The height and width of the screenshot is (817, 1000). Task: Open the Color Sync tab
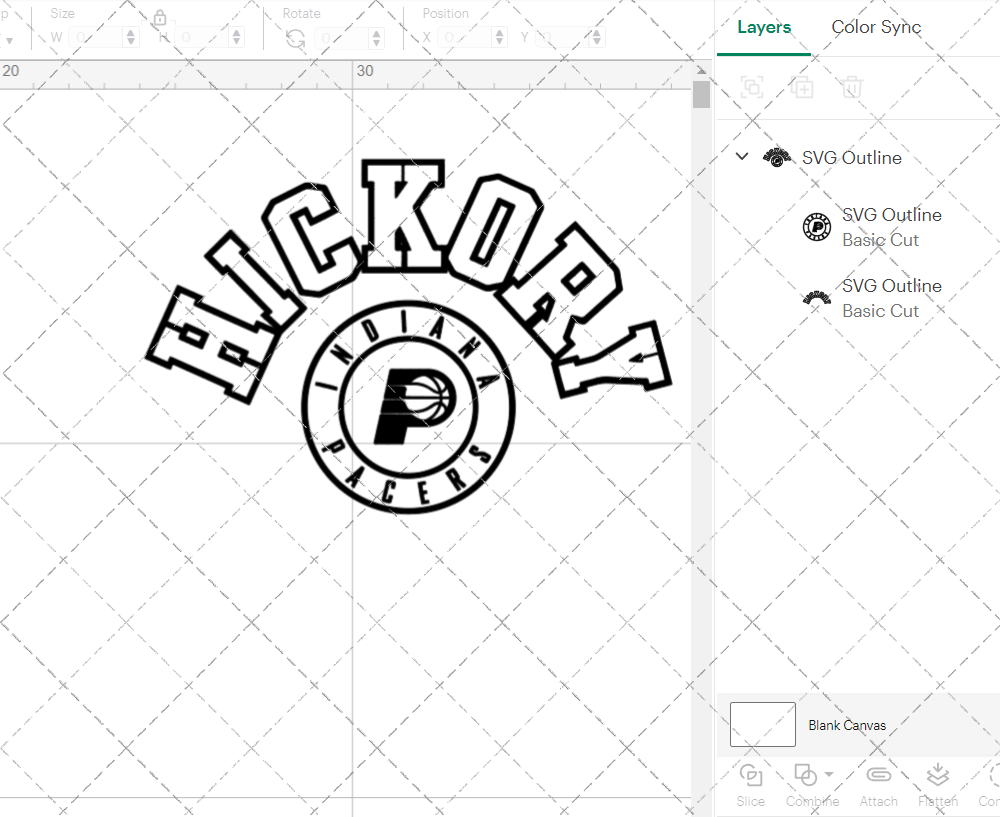(x=876, y=27)
